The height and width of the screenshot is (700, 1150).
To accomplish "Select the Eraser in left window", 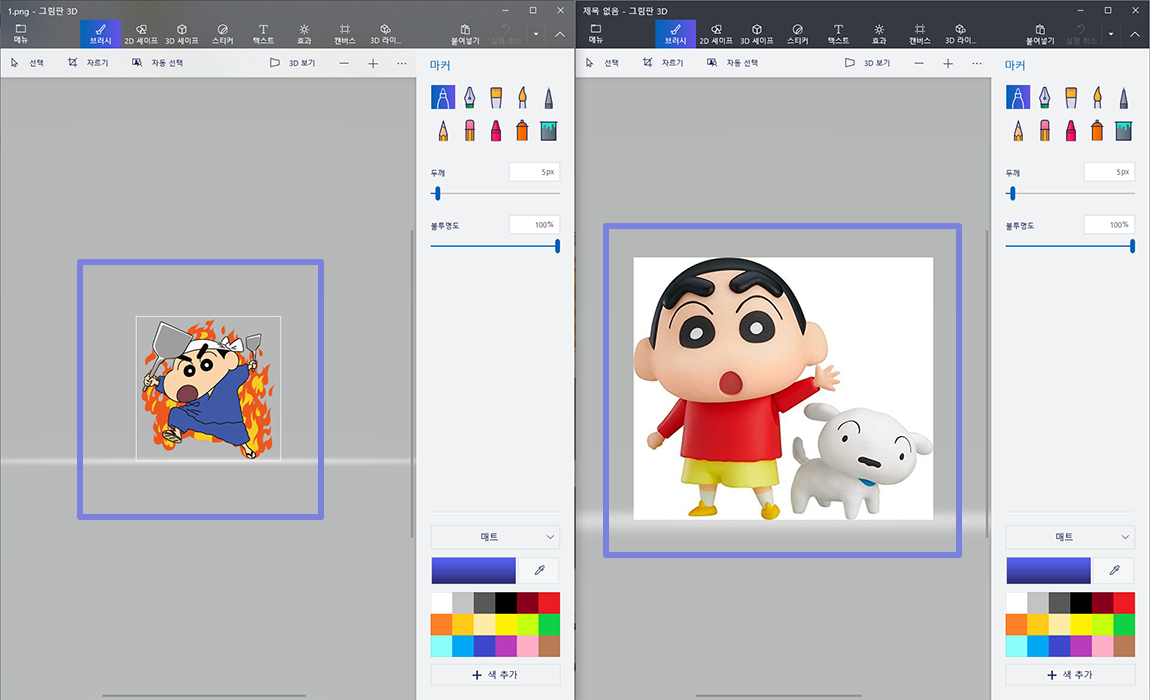I will point(469,131).
